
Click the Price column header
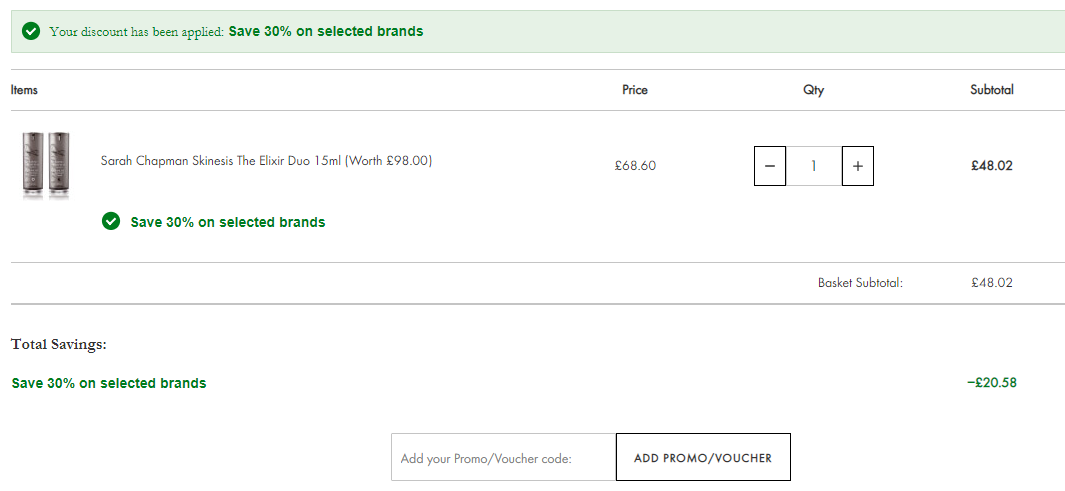tap(635, 90)
